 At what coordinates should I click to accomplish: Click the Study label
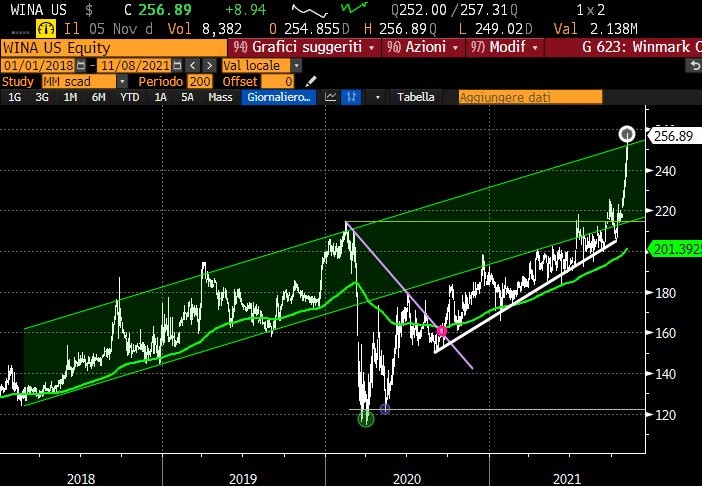click(x=18, y=81)
